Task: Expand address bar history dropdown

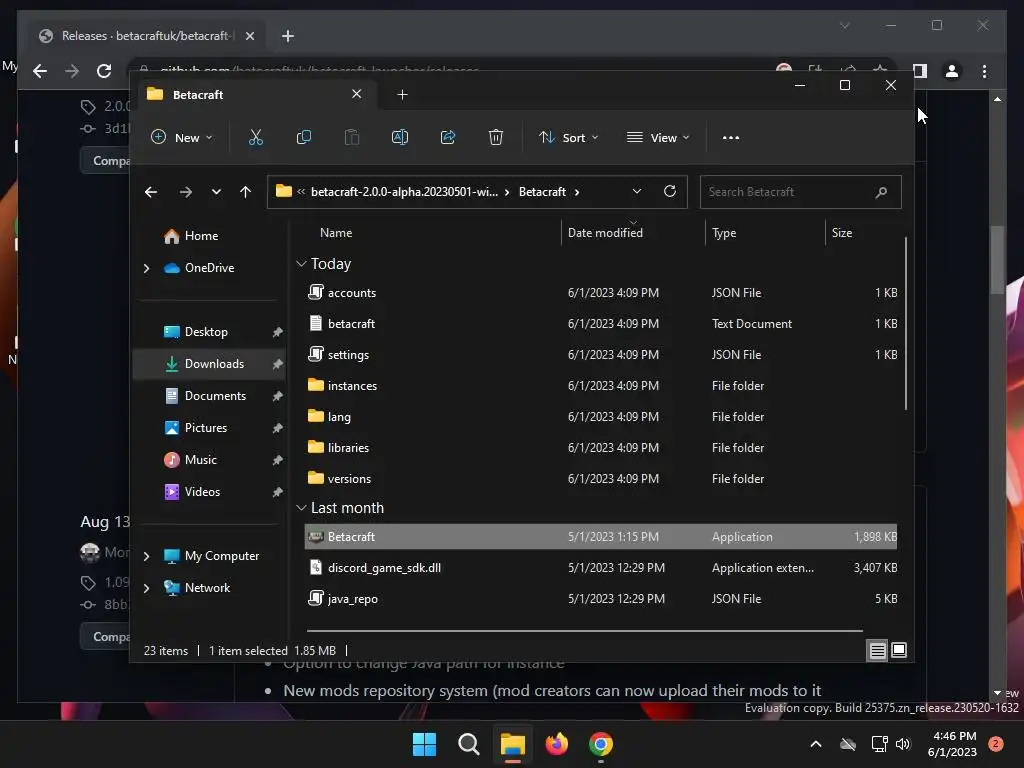Action: pos(637,191)
